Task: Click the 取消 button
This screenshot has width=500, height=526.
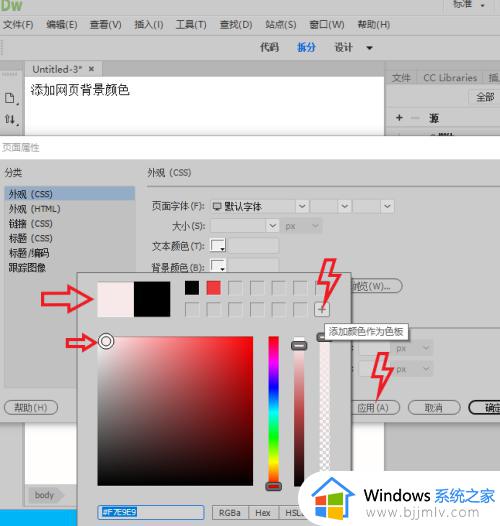Action: [434, 408]
